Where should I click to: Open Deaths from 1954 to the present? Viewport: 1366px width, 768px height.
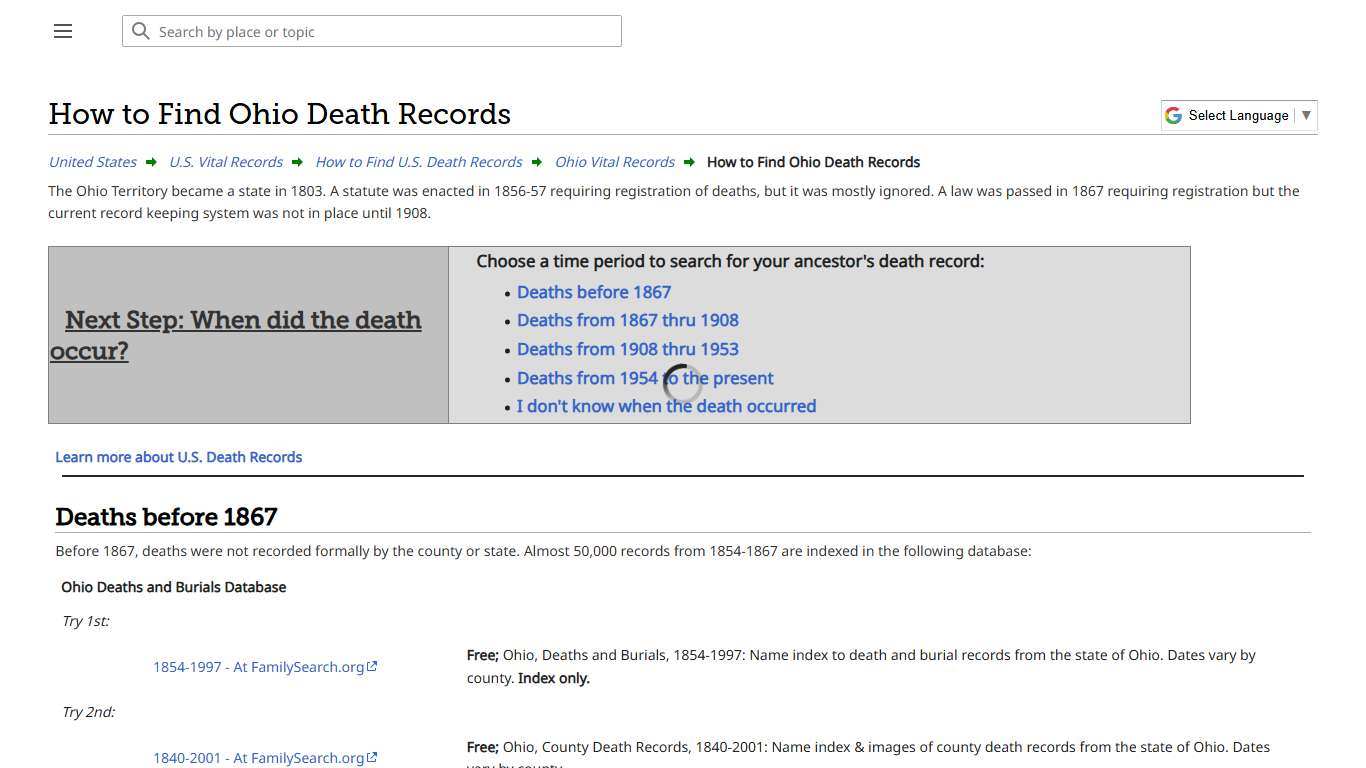[x=645, y=378]
